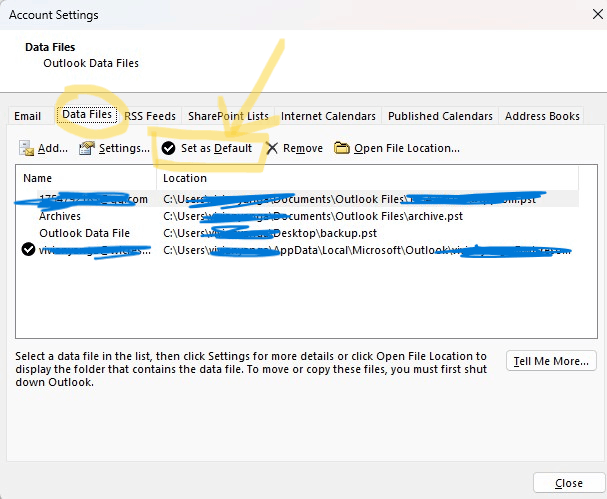Image resolution: width=607 pixels, height=499 pixels.
Task: Select the Outlook Data File row
Action: (x=297, y=233)
